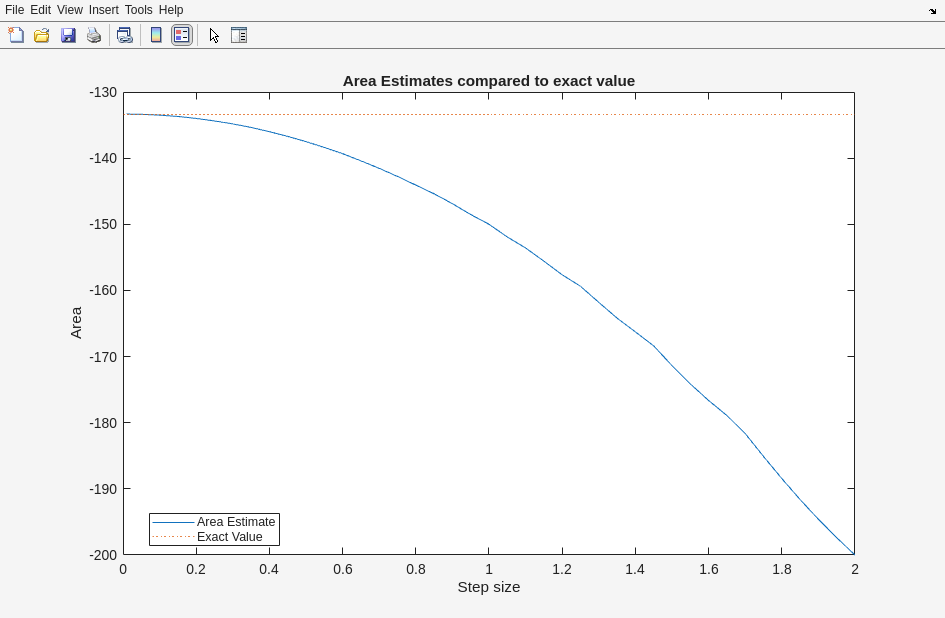Open the File menu

14,10
